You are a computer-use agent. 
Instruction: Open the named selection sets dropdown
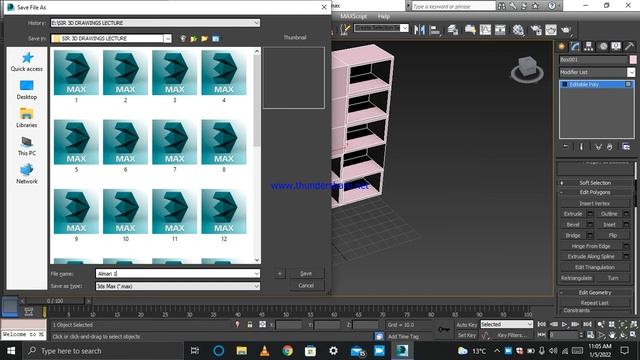tap(404, 28)
